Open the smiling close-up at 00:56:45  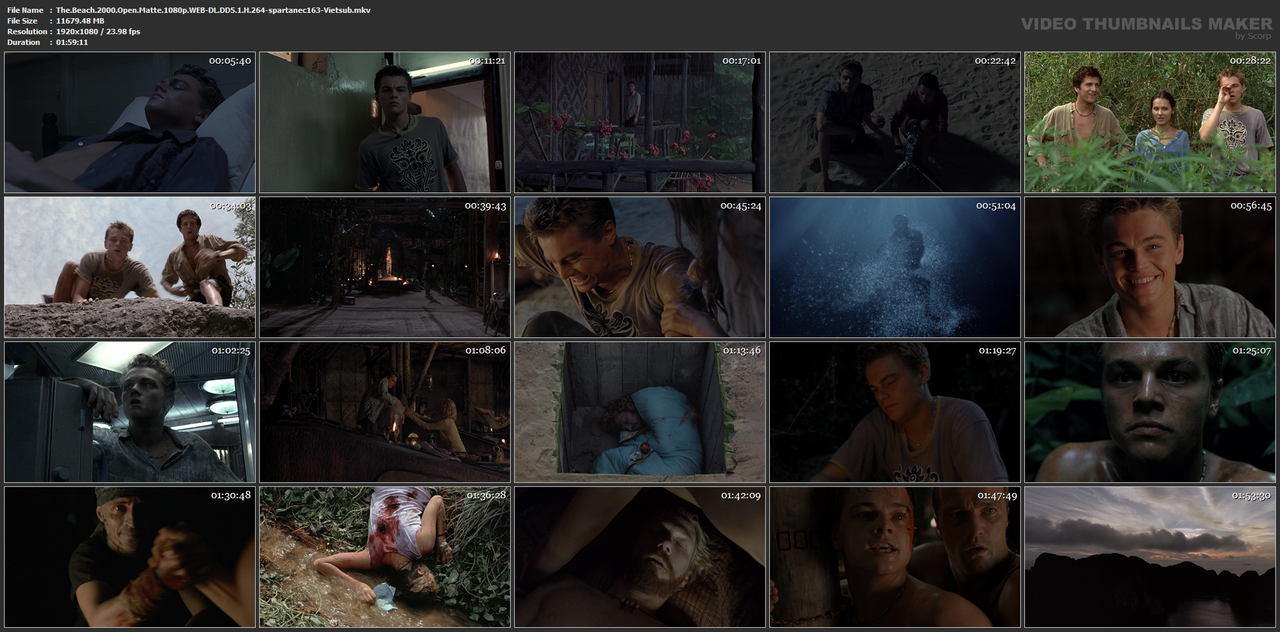[x=1150, y=267]
